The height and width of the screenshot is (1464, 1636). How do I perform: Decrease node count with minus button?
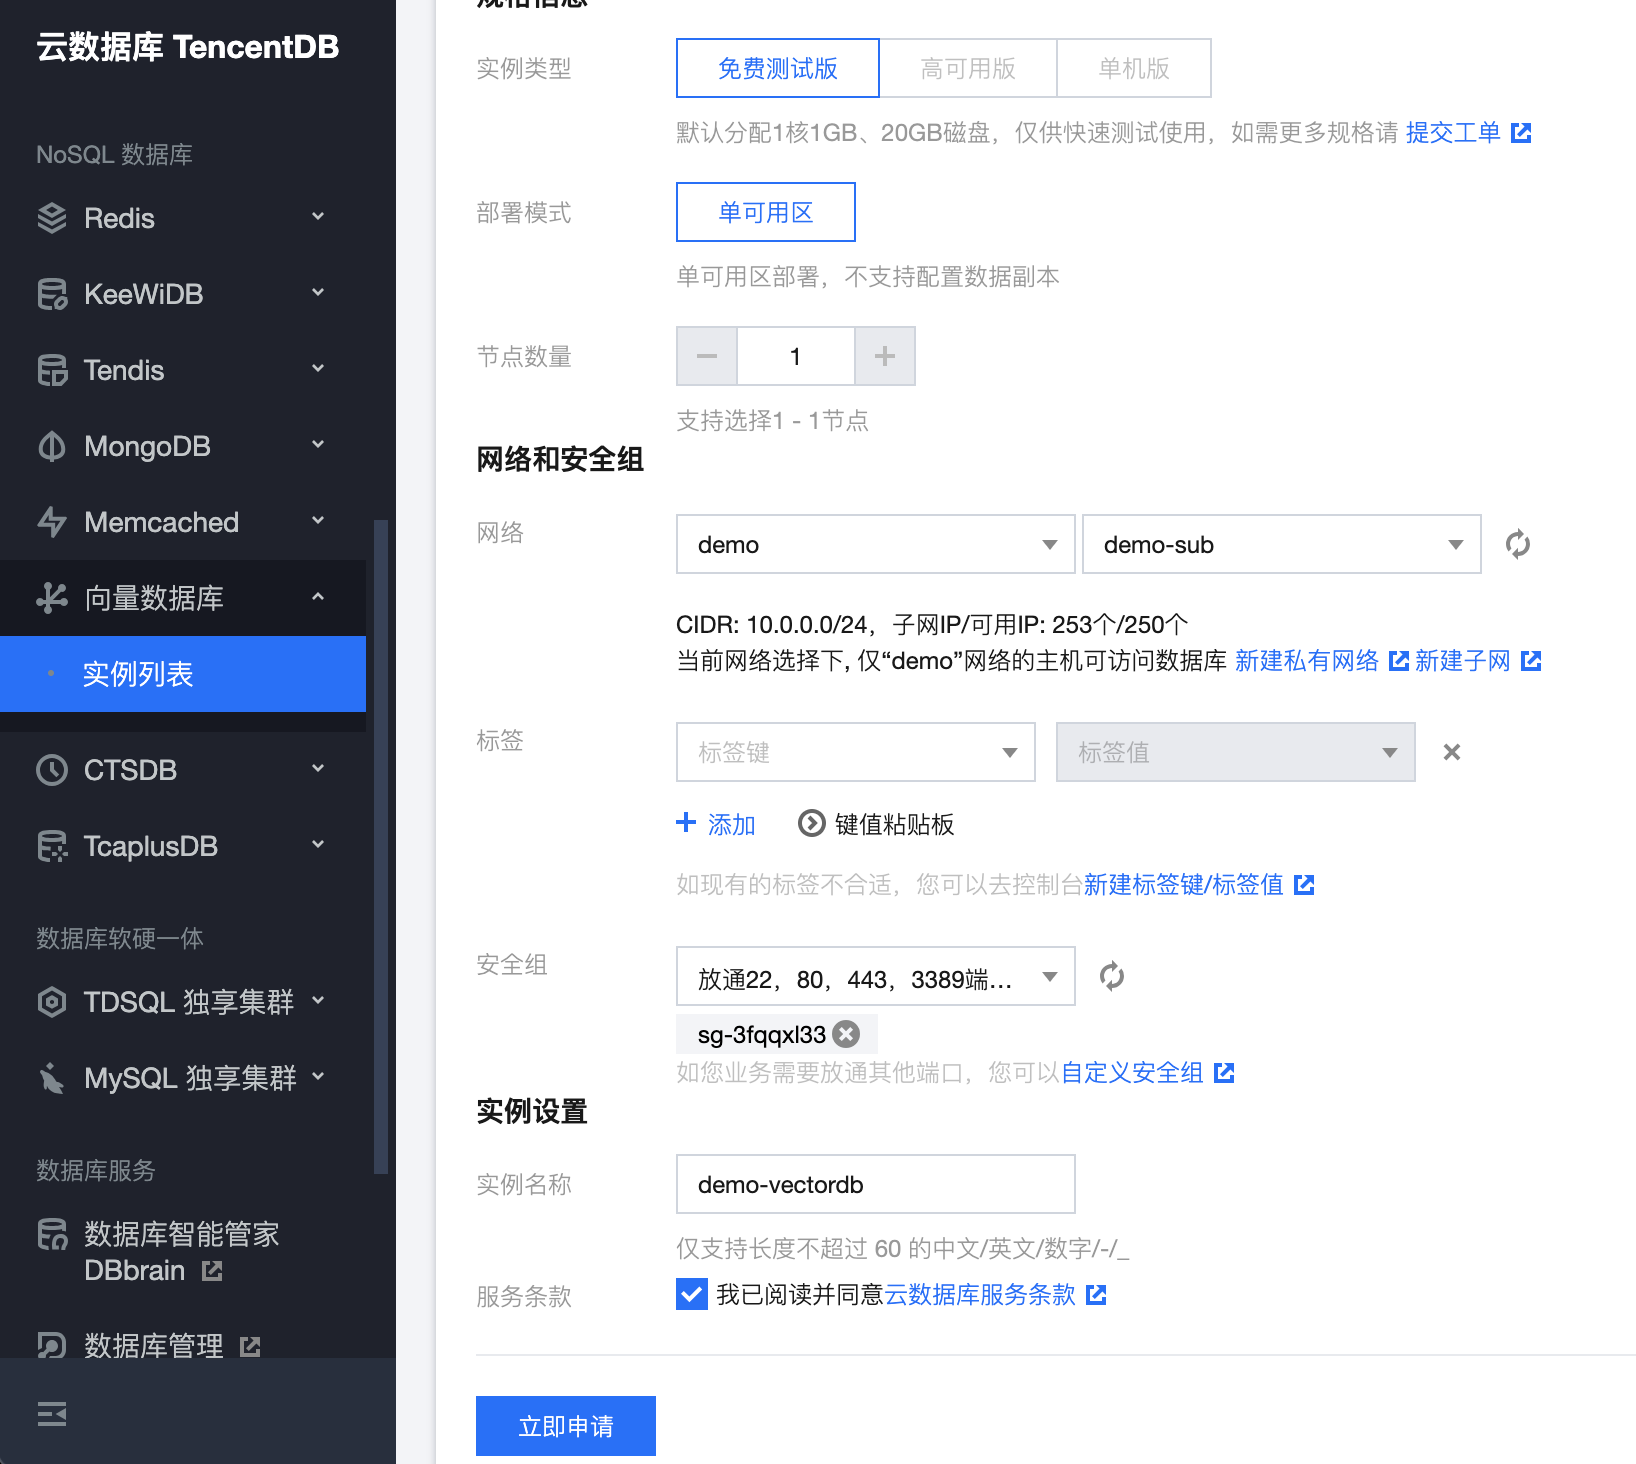pos(707,356)
